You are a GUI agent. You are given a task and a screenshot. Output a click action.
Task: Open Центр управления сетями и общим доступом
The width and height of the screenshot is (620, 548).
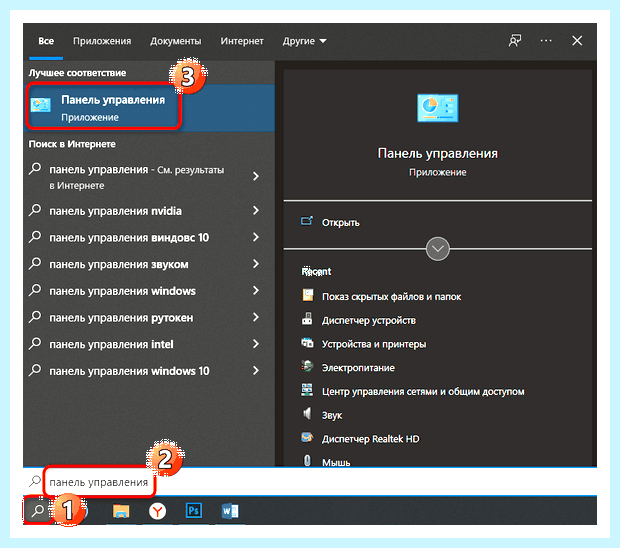(423, 391)
